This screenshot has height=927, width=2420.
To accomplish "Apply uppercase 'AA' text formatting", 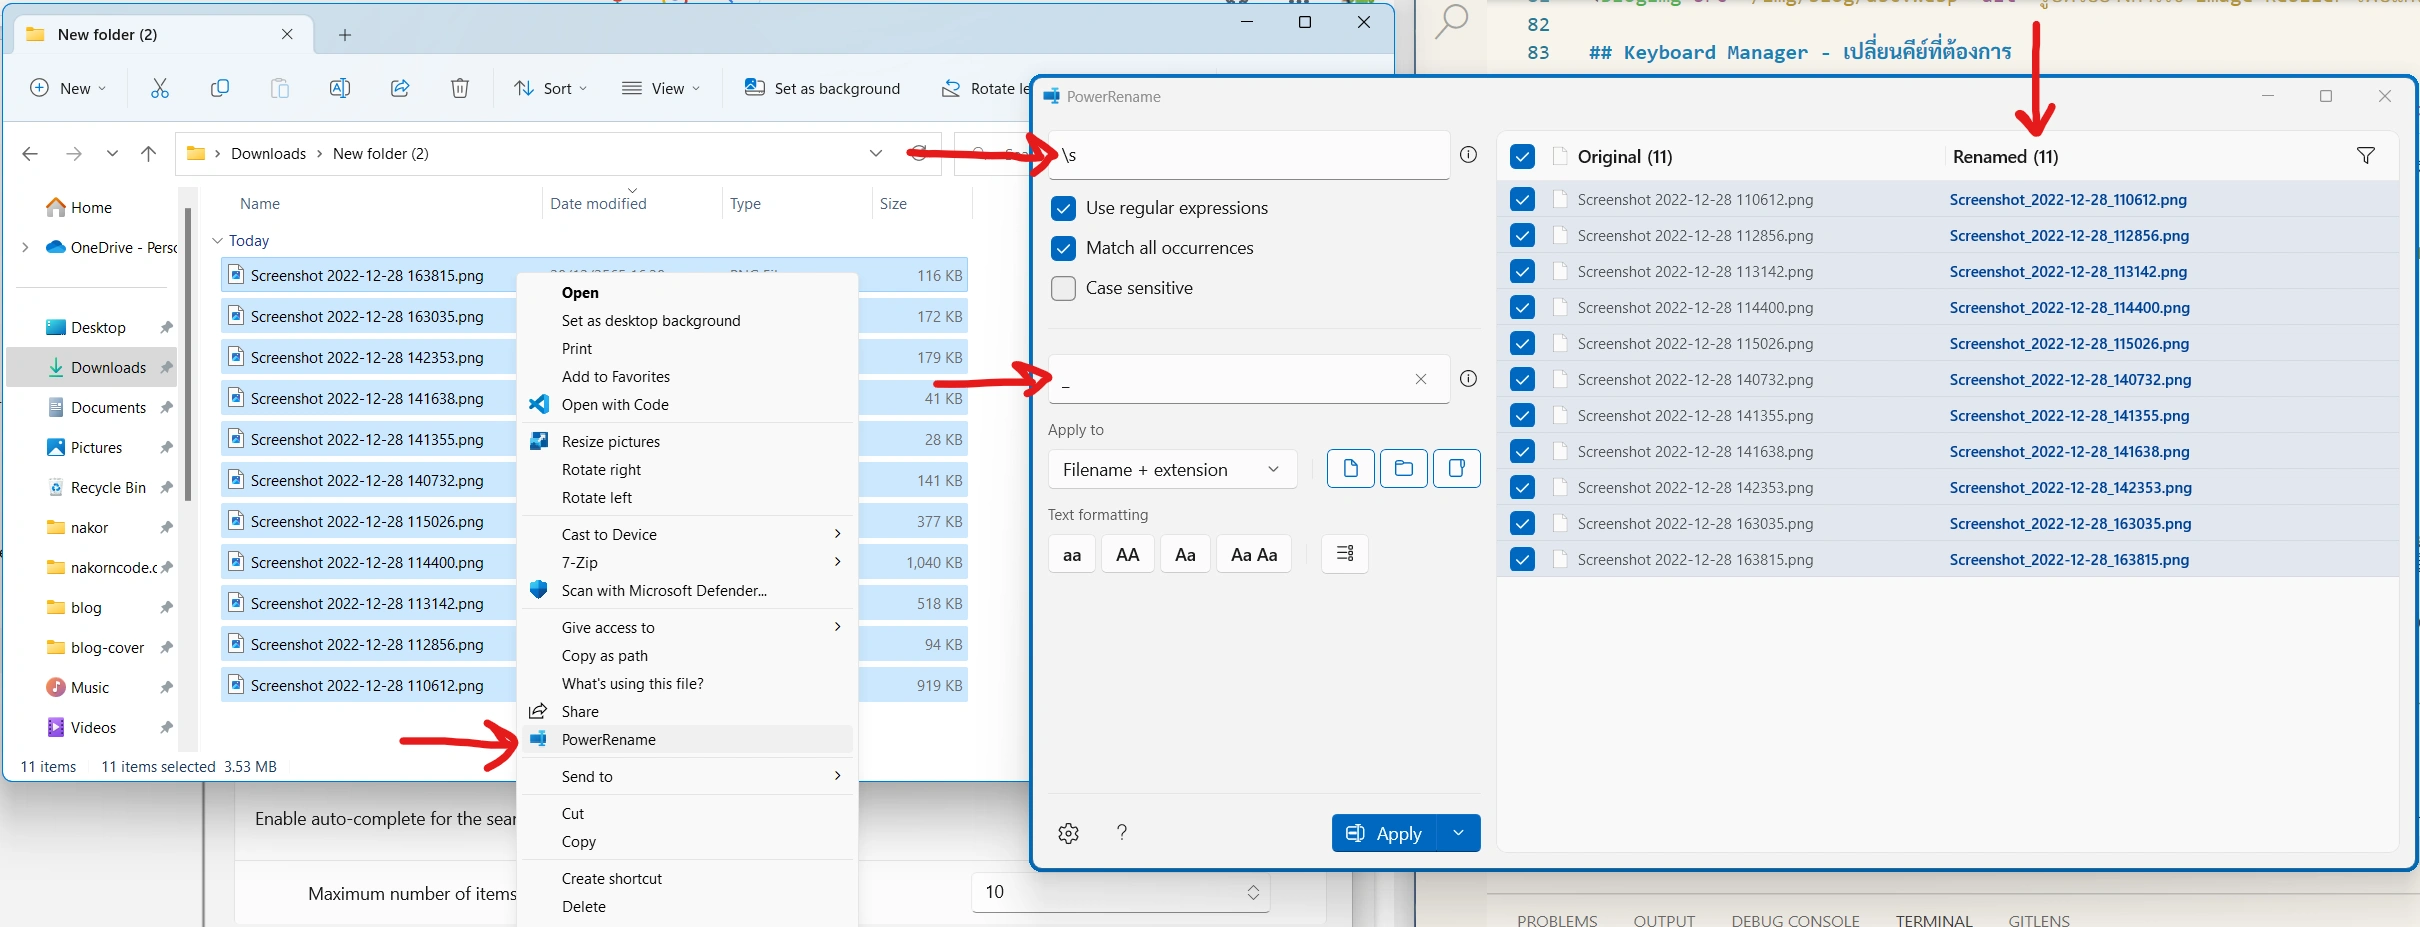I will point(1128,554).
